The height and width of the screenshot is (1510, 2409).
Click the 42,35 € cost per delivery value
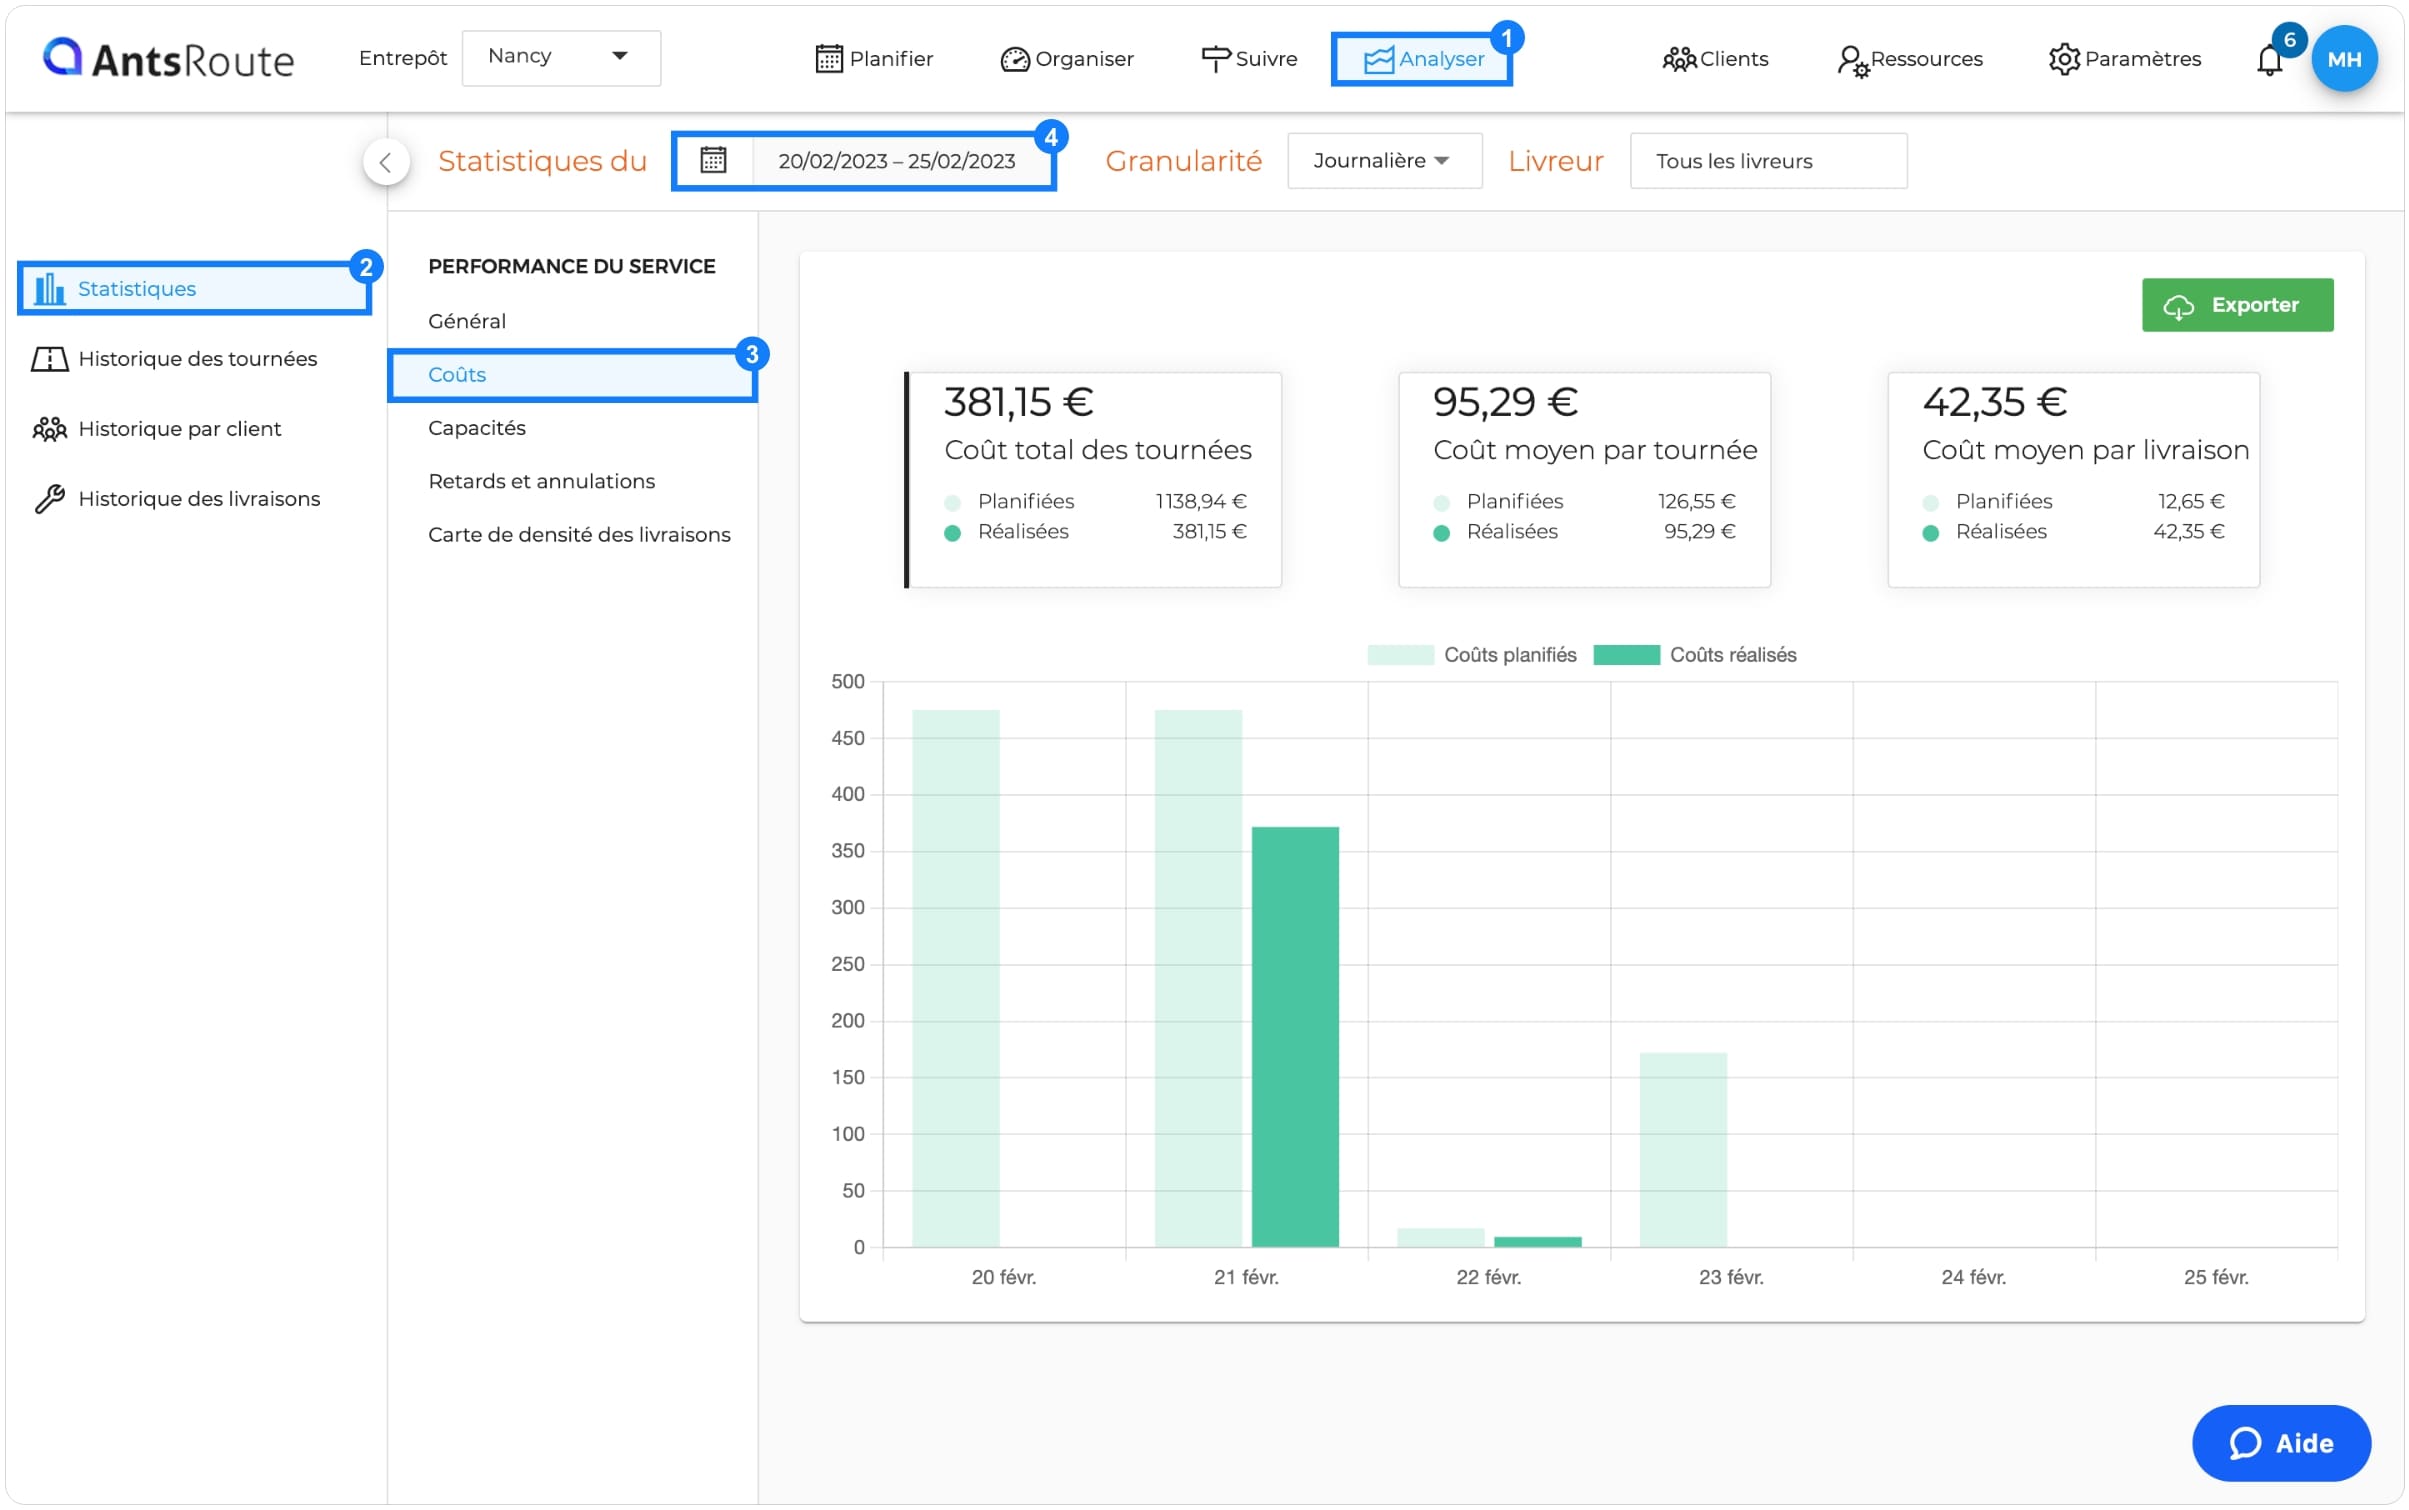pyautogui.click(x=1993, y=402)
